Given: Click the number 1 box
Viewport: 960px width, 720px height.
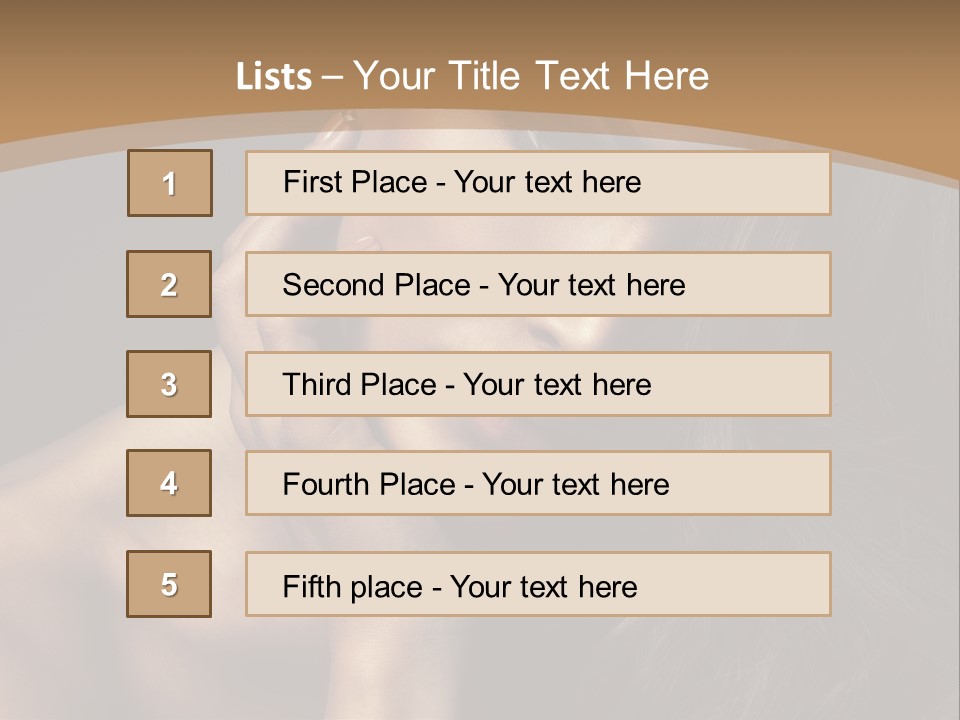Looking at the screenshot, I should pyautogui.click(x=170, y=183).
